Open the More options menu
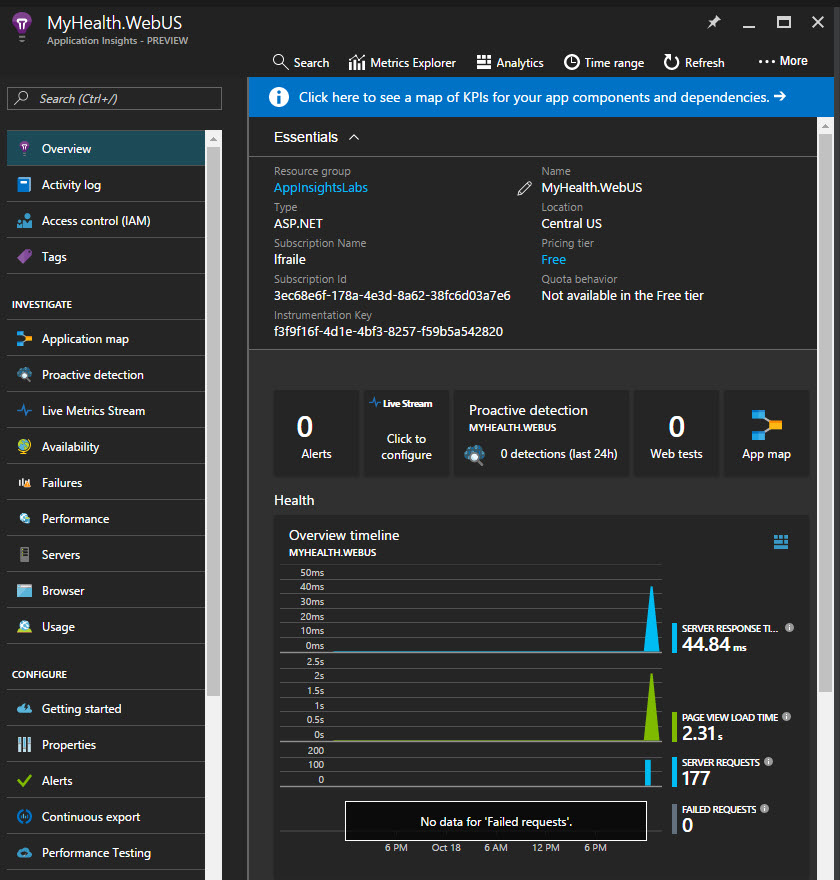Image resolution: width=840 pixels, height=880 pixels. click(x=783, y=61)
